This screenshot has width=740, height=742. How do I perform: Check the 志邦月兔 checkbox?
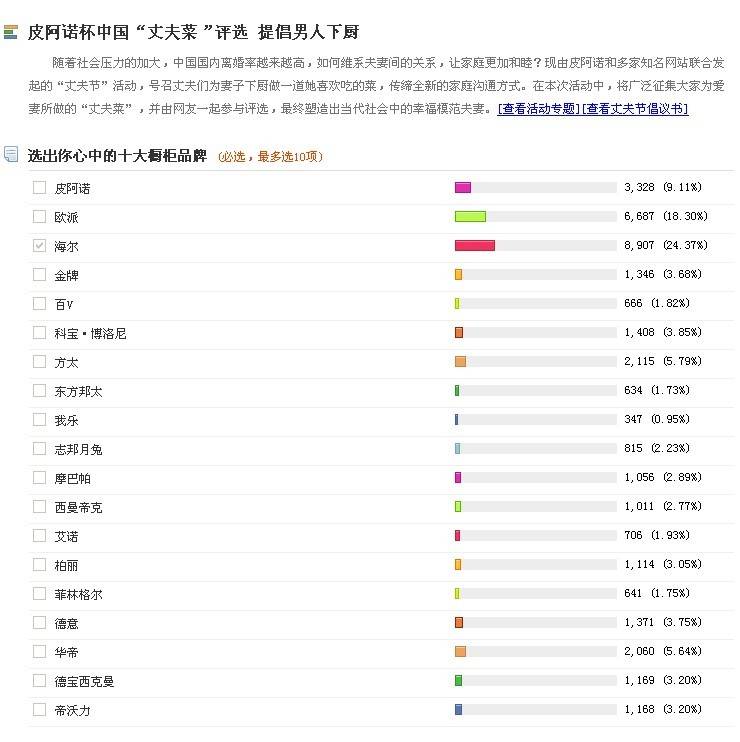click(x=39, y=448)
